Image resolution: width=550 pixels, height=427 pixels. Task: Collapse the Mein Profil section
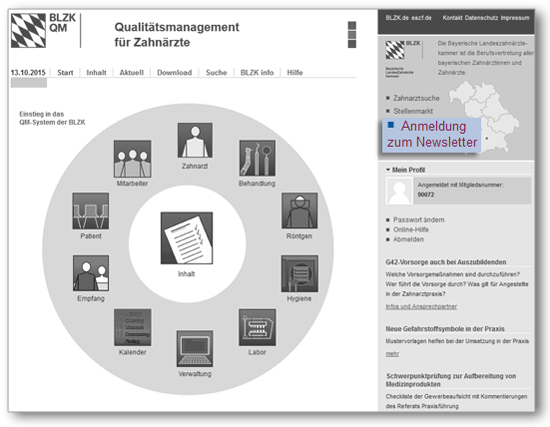[x=405, y=170]
